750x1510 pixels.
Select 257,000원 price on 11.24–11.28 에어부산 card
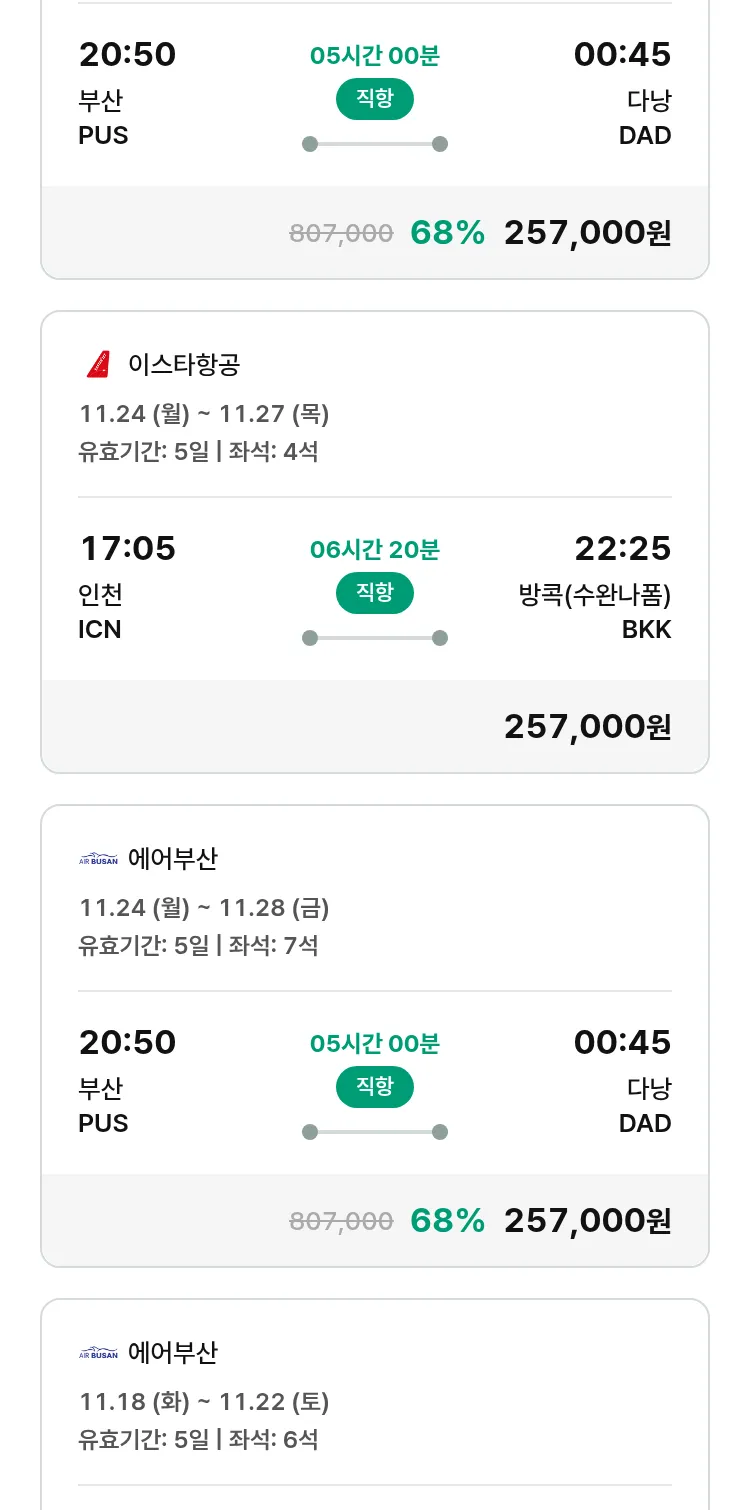click(587, 1220)
